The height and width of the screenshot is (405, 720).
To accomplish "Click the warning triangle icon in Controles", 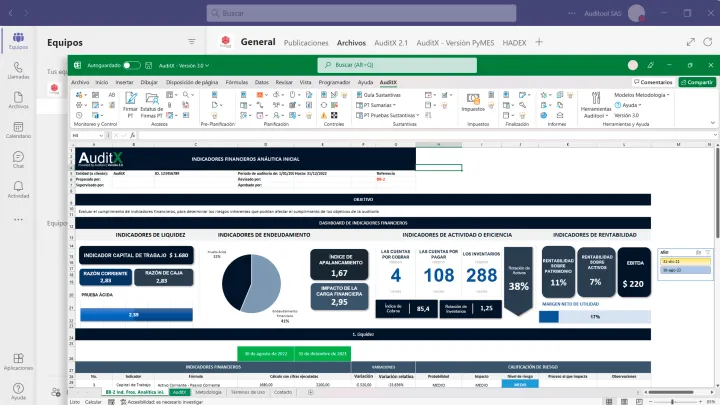I will click(x=324, y=116).
